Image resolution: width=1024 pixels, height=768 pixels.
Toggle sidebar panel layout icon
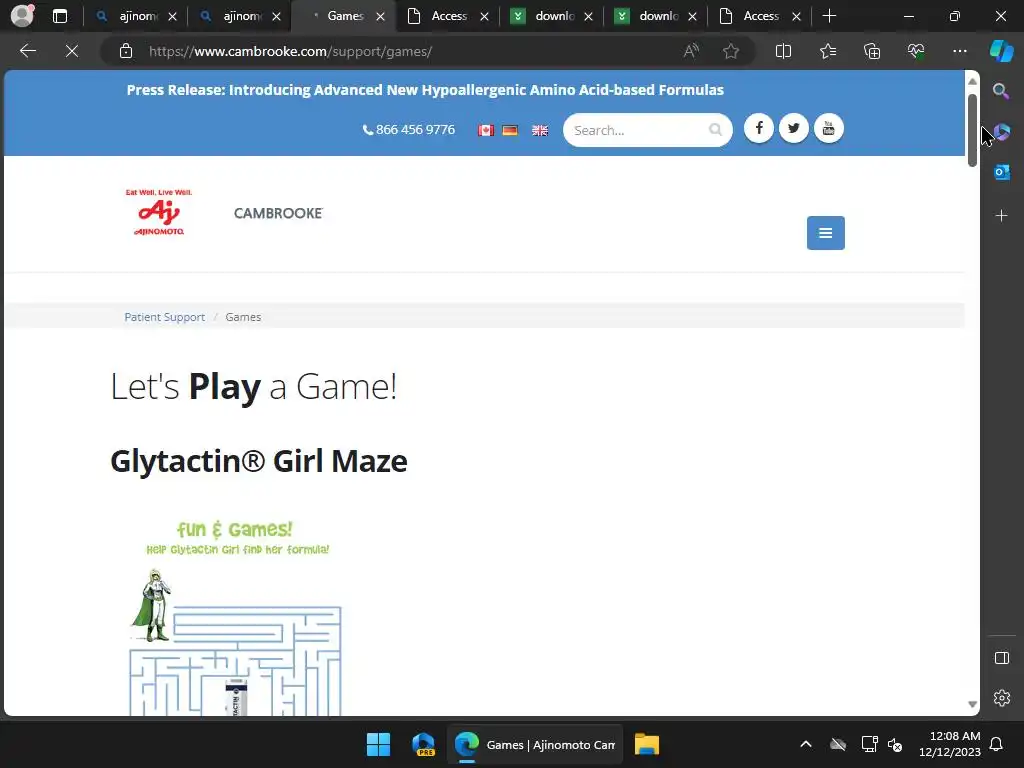1001,658
